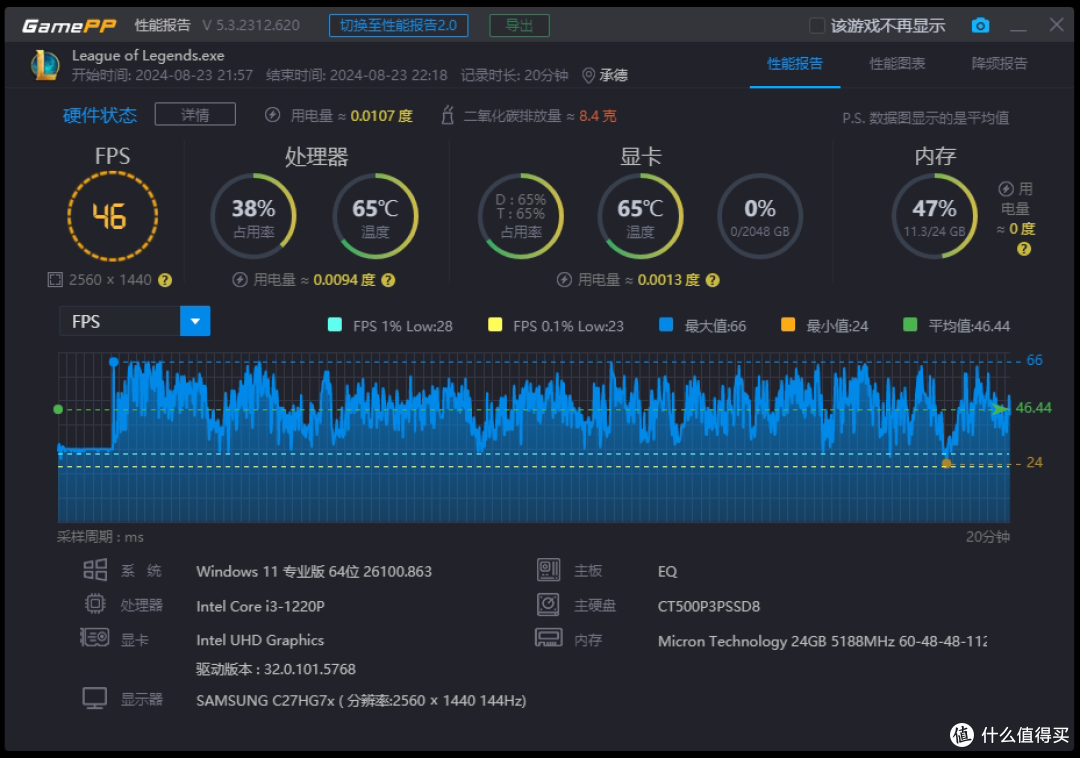1080x758 pixels.
Task: Click the orange min-value marker on chart
Action: tap(946, 463)
